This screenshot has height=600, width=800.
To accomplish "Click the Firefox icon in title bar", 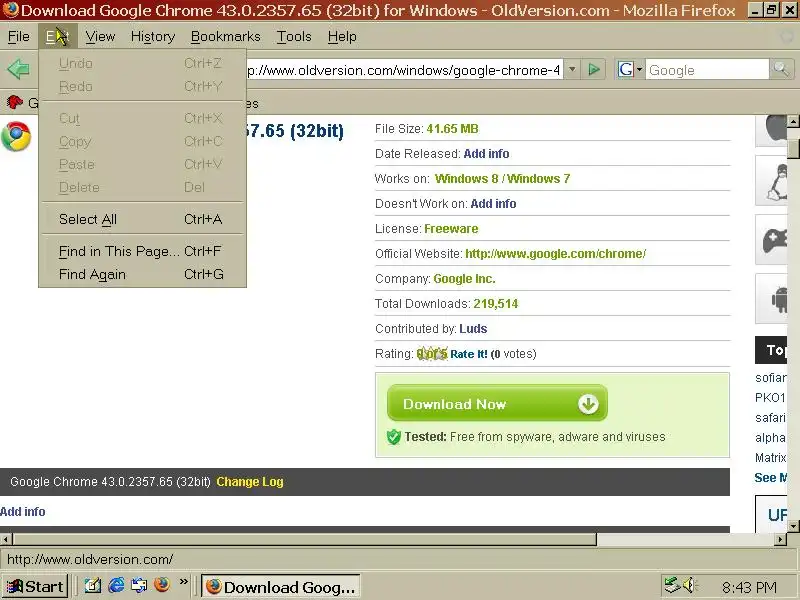I will pos(10,10).
